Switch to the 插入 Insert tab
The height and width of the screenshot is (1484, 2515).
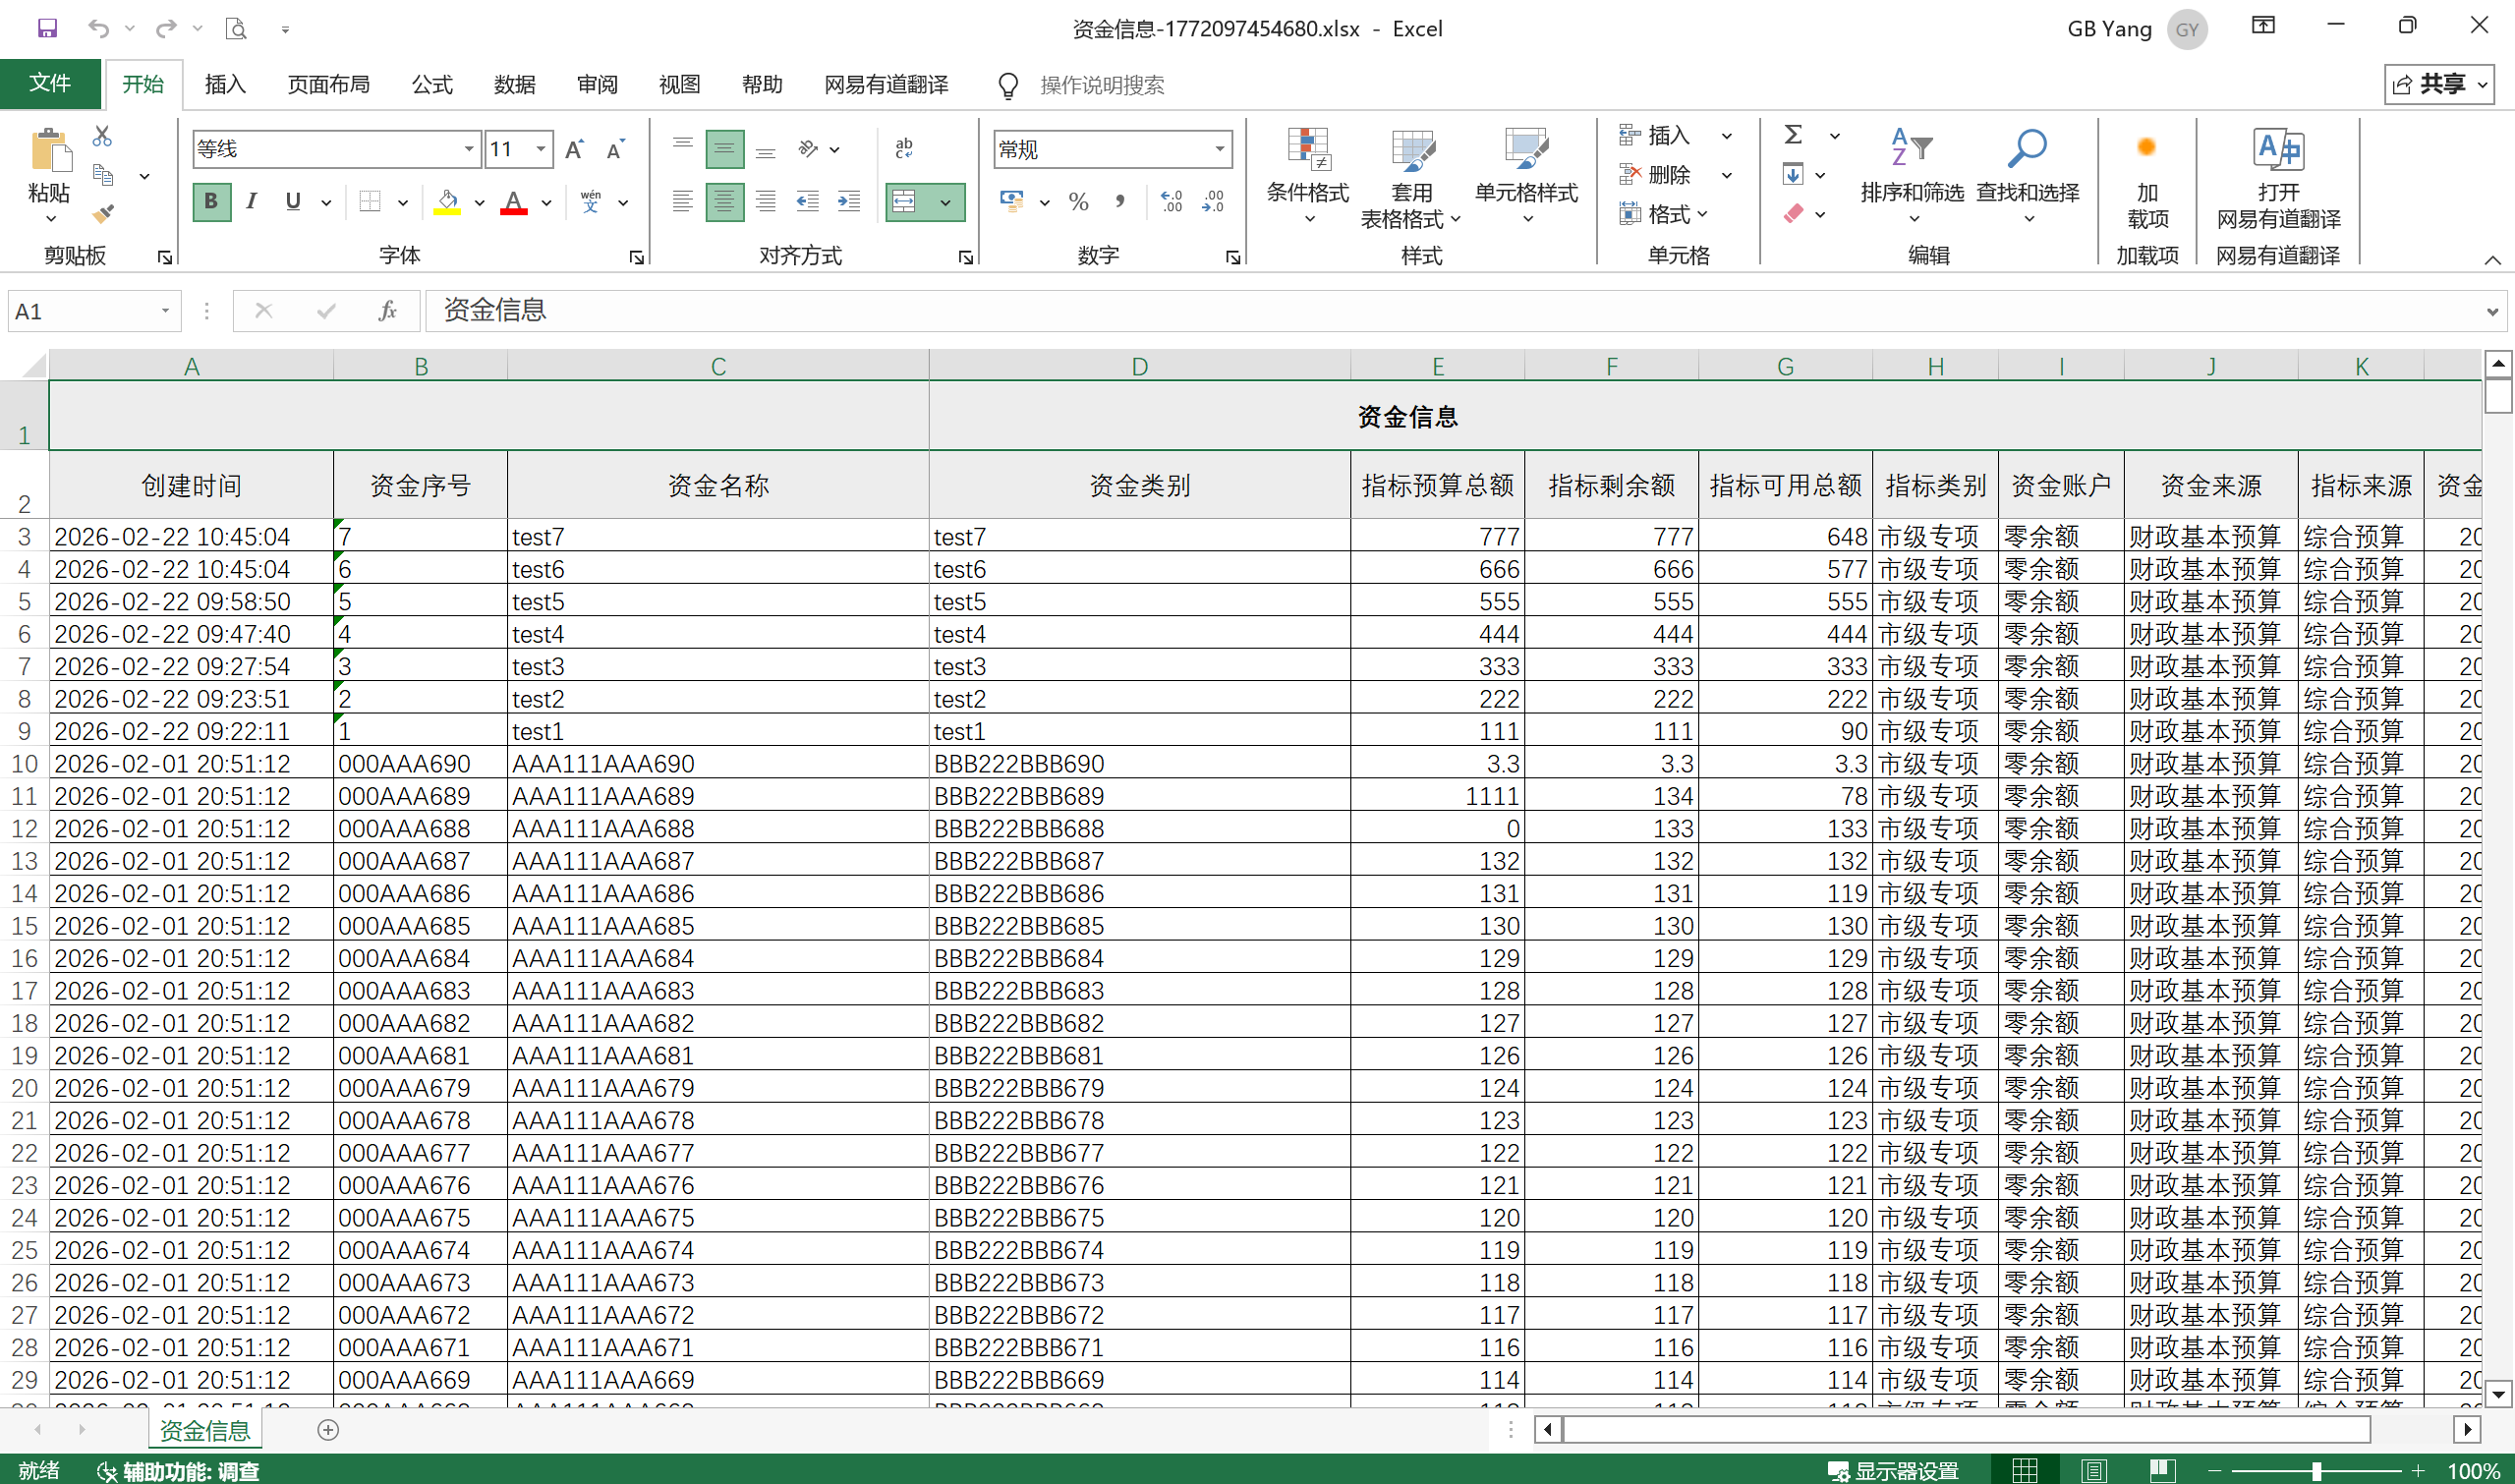coord(225,84)
